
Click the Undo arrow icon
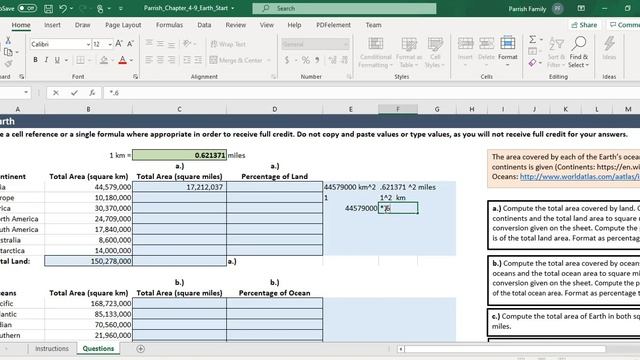point(62,8)
